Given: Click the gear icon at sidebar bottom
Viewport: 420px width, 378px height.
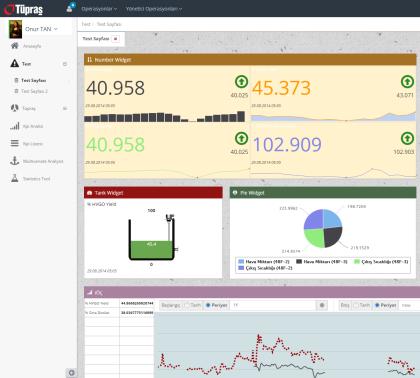Looking at the screenshot, I should point(71,373).
